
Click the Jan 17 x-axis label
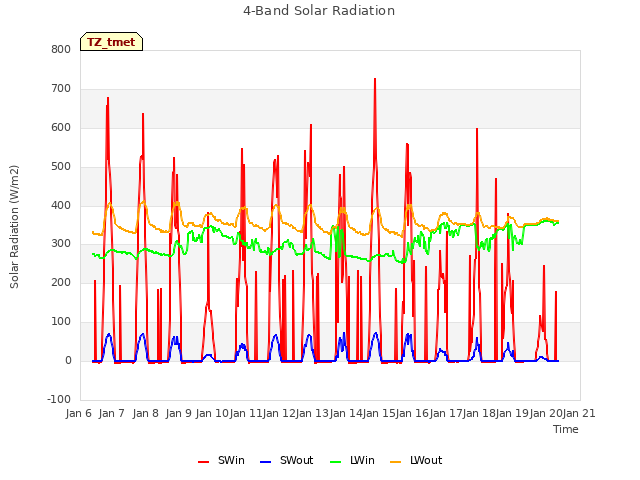(446, 413)
